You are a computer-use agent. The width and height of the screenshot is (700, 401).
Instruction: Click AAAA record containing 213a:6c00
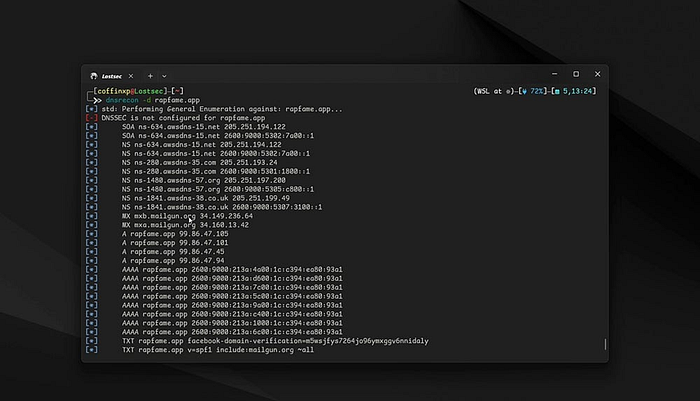pos(232,332)
